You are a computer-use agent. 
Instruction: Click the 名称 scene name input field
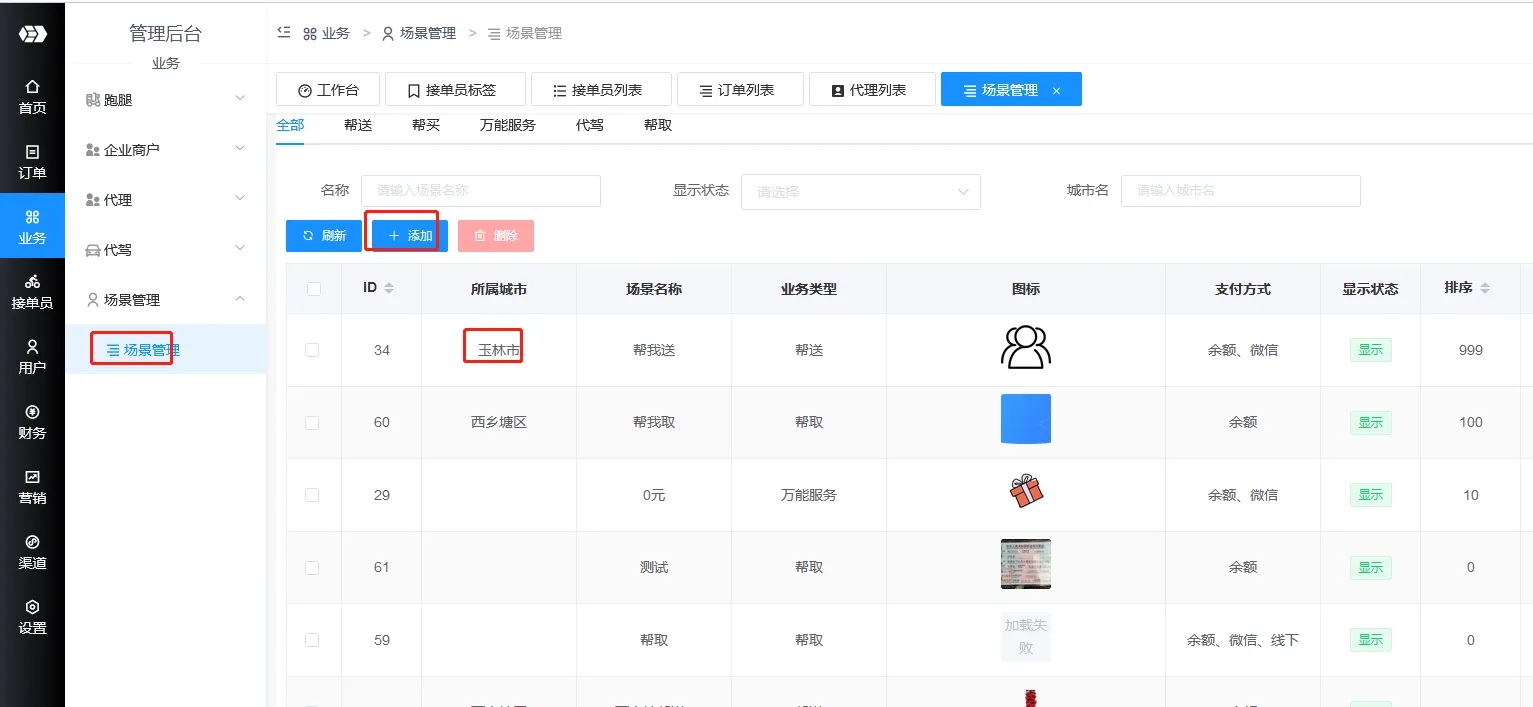tap(480, 191)
